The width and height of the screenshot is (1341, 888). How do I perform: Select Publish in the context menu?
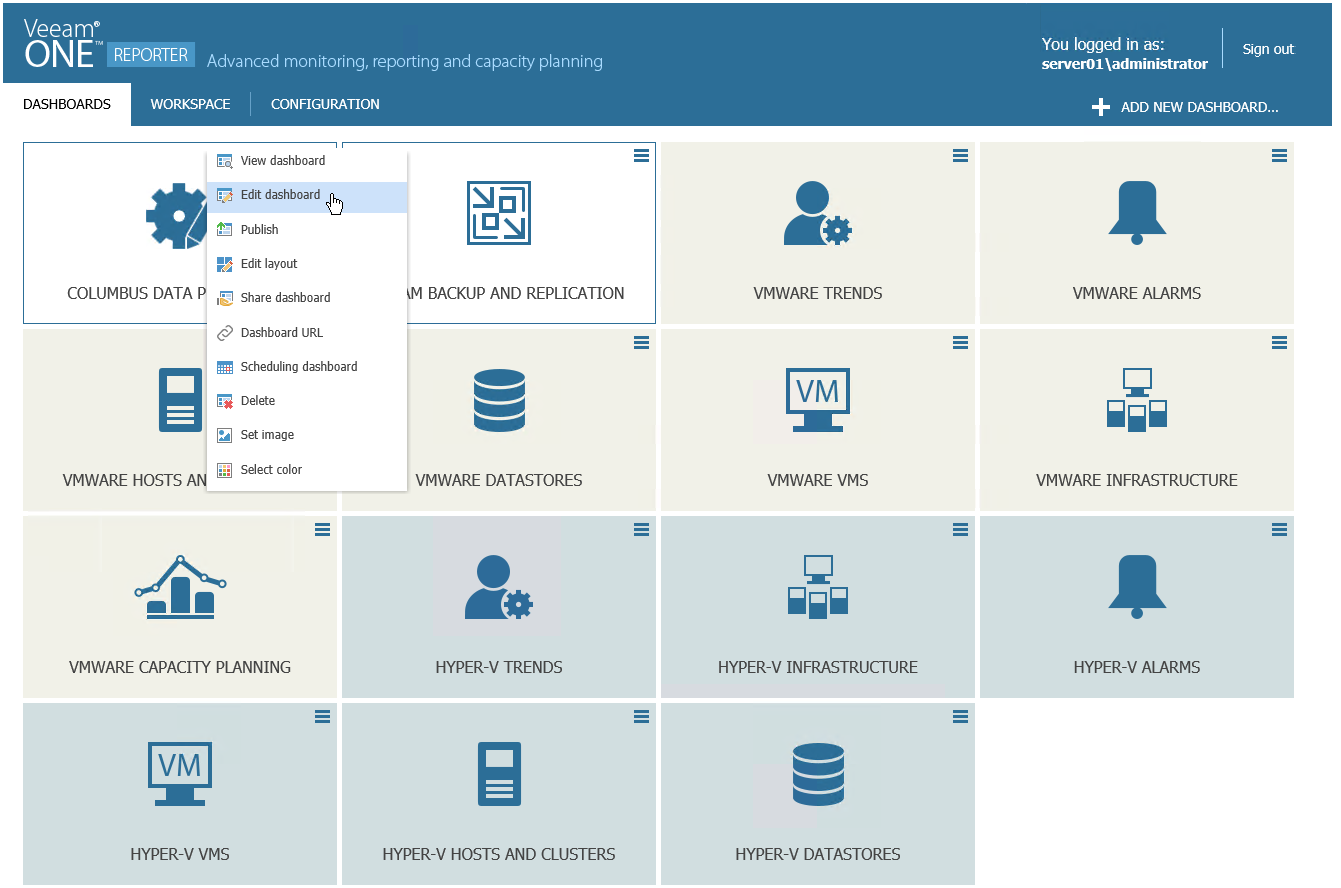307,230
